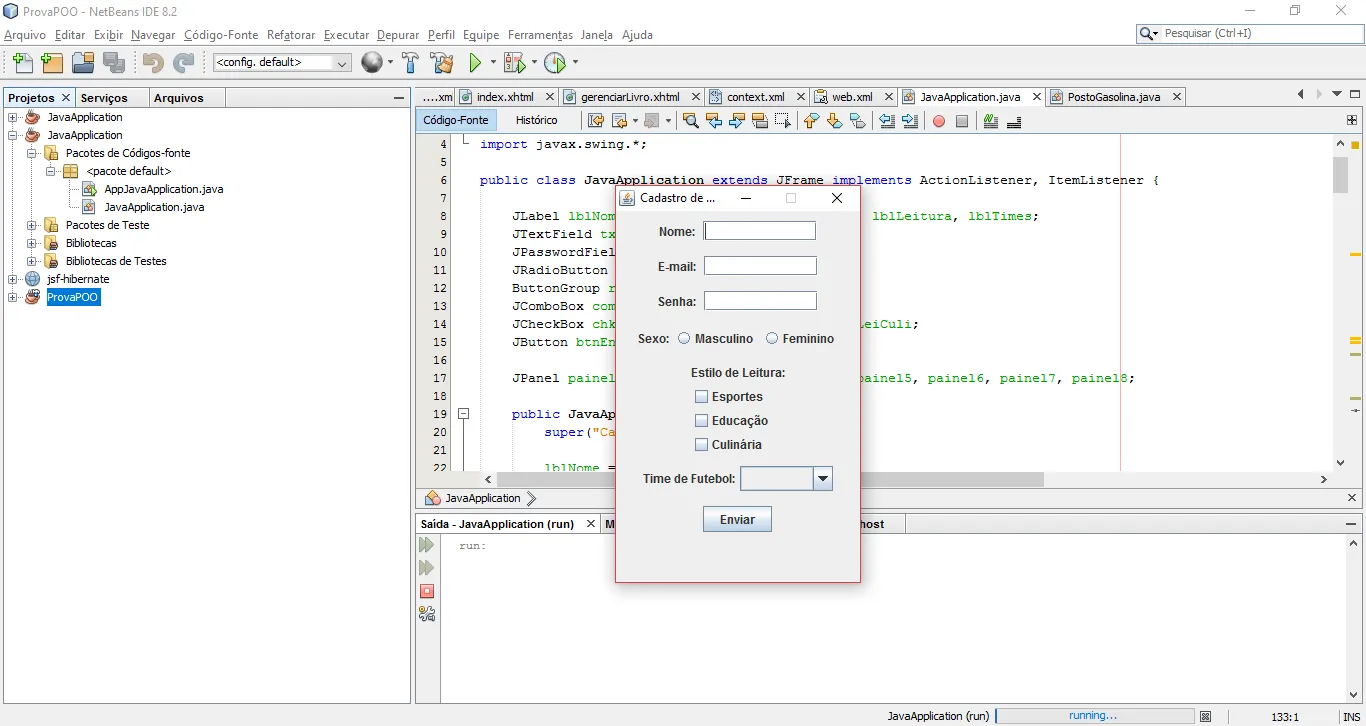1366x726 pixels.
Task: Tick the Culinária checkbox
Action: [701, 445]
